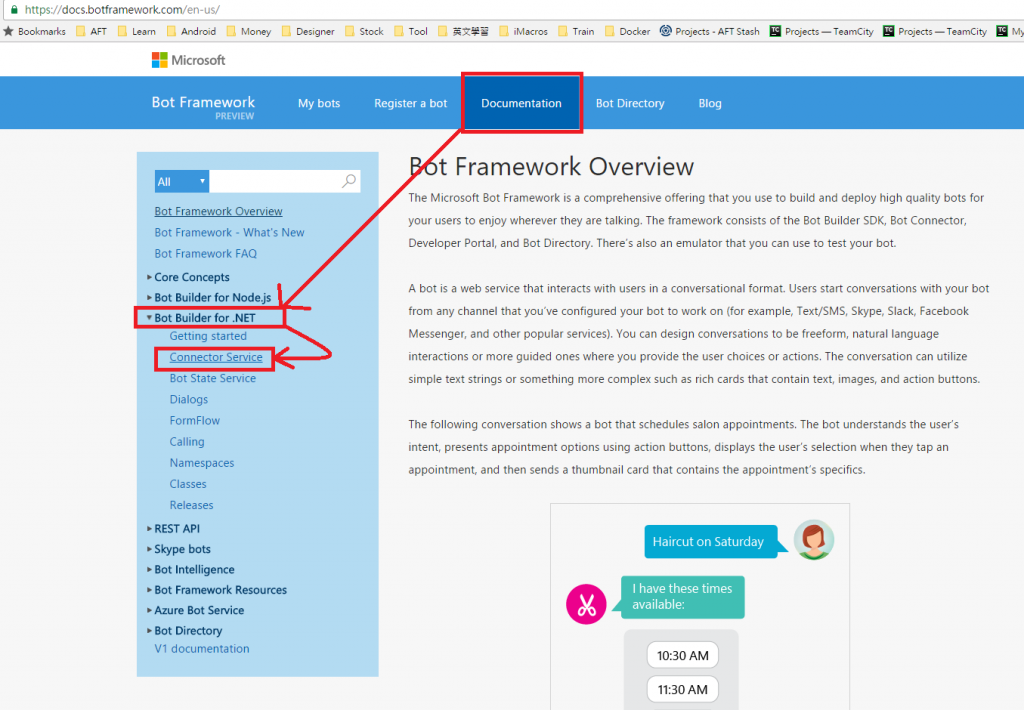Open the Docker bookmark folder

tap(628, 31)
